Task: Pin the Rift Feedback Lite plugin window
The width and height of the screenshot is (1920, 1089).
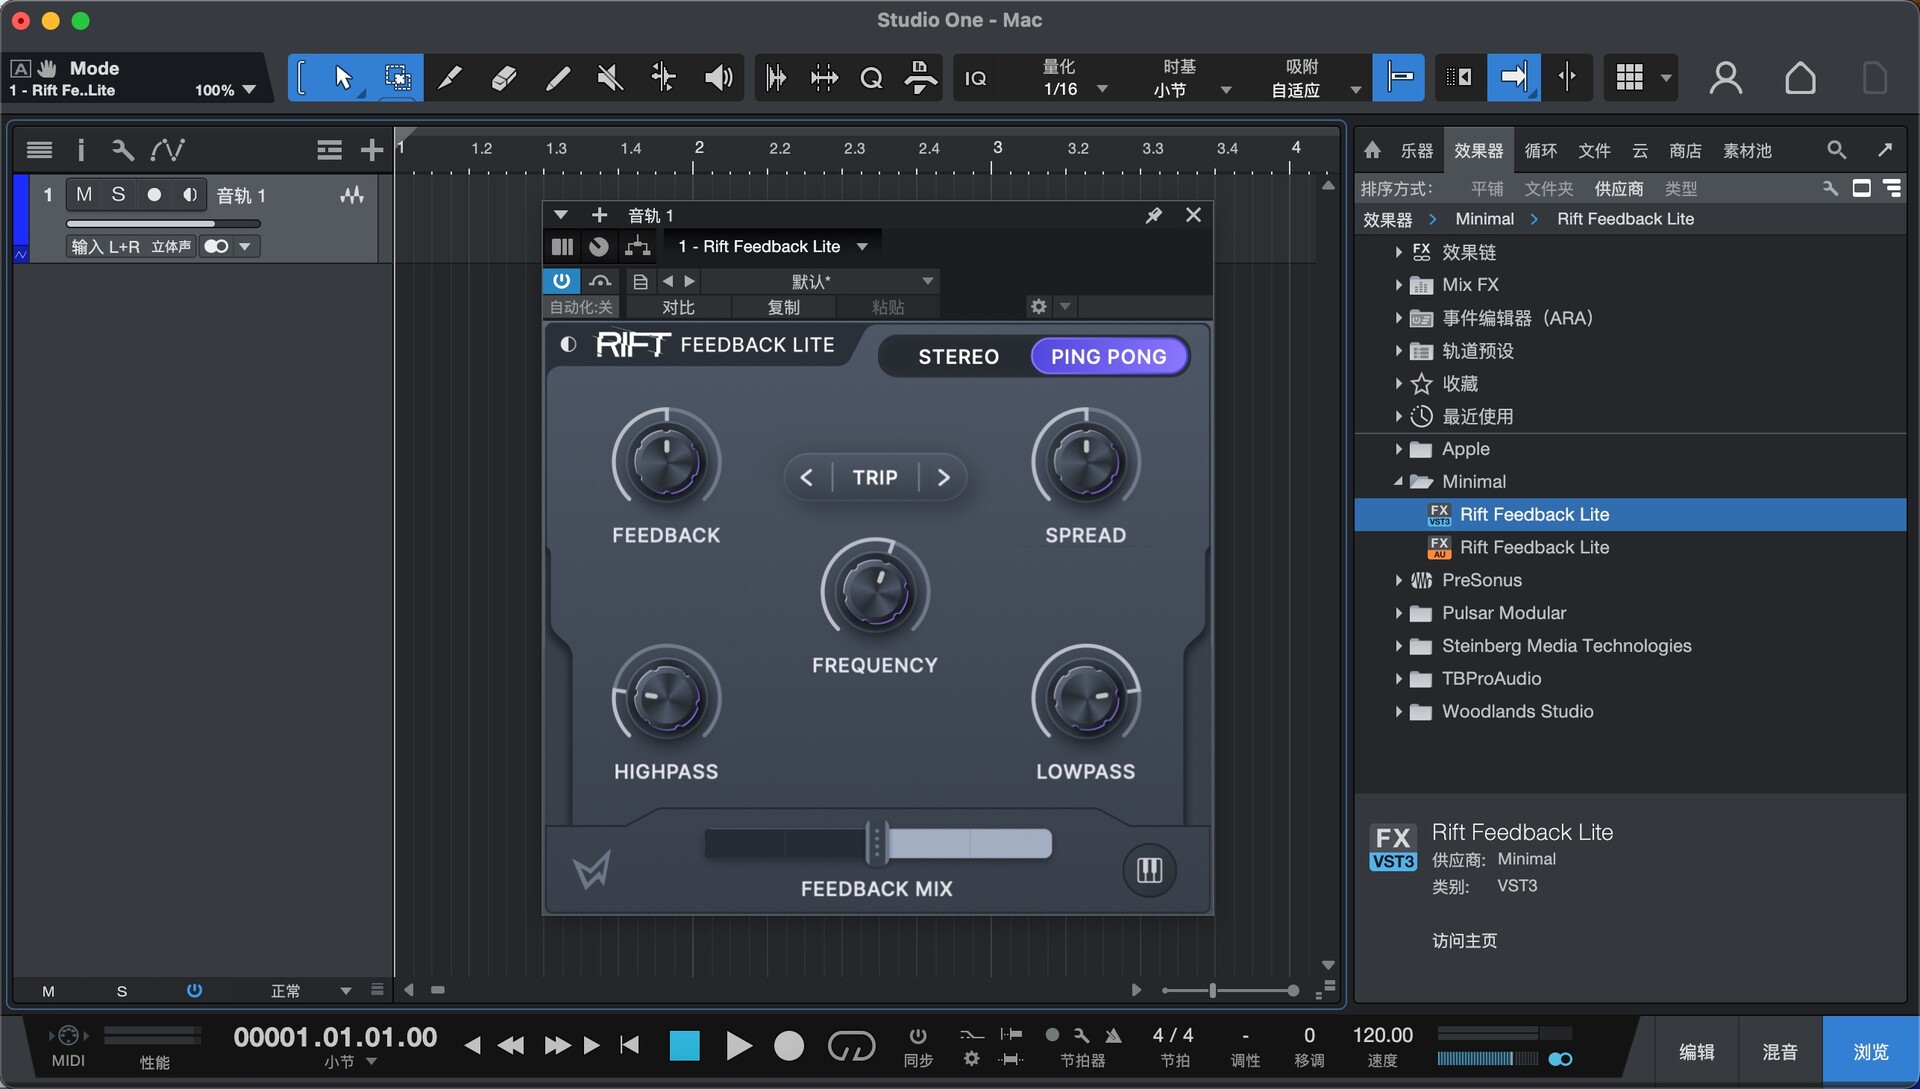Action: pos(1153,215)
